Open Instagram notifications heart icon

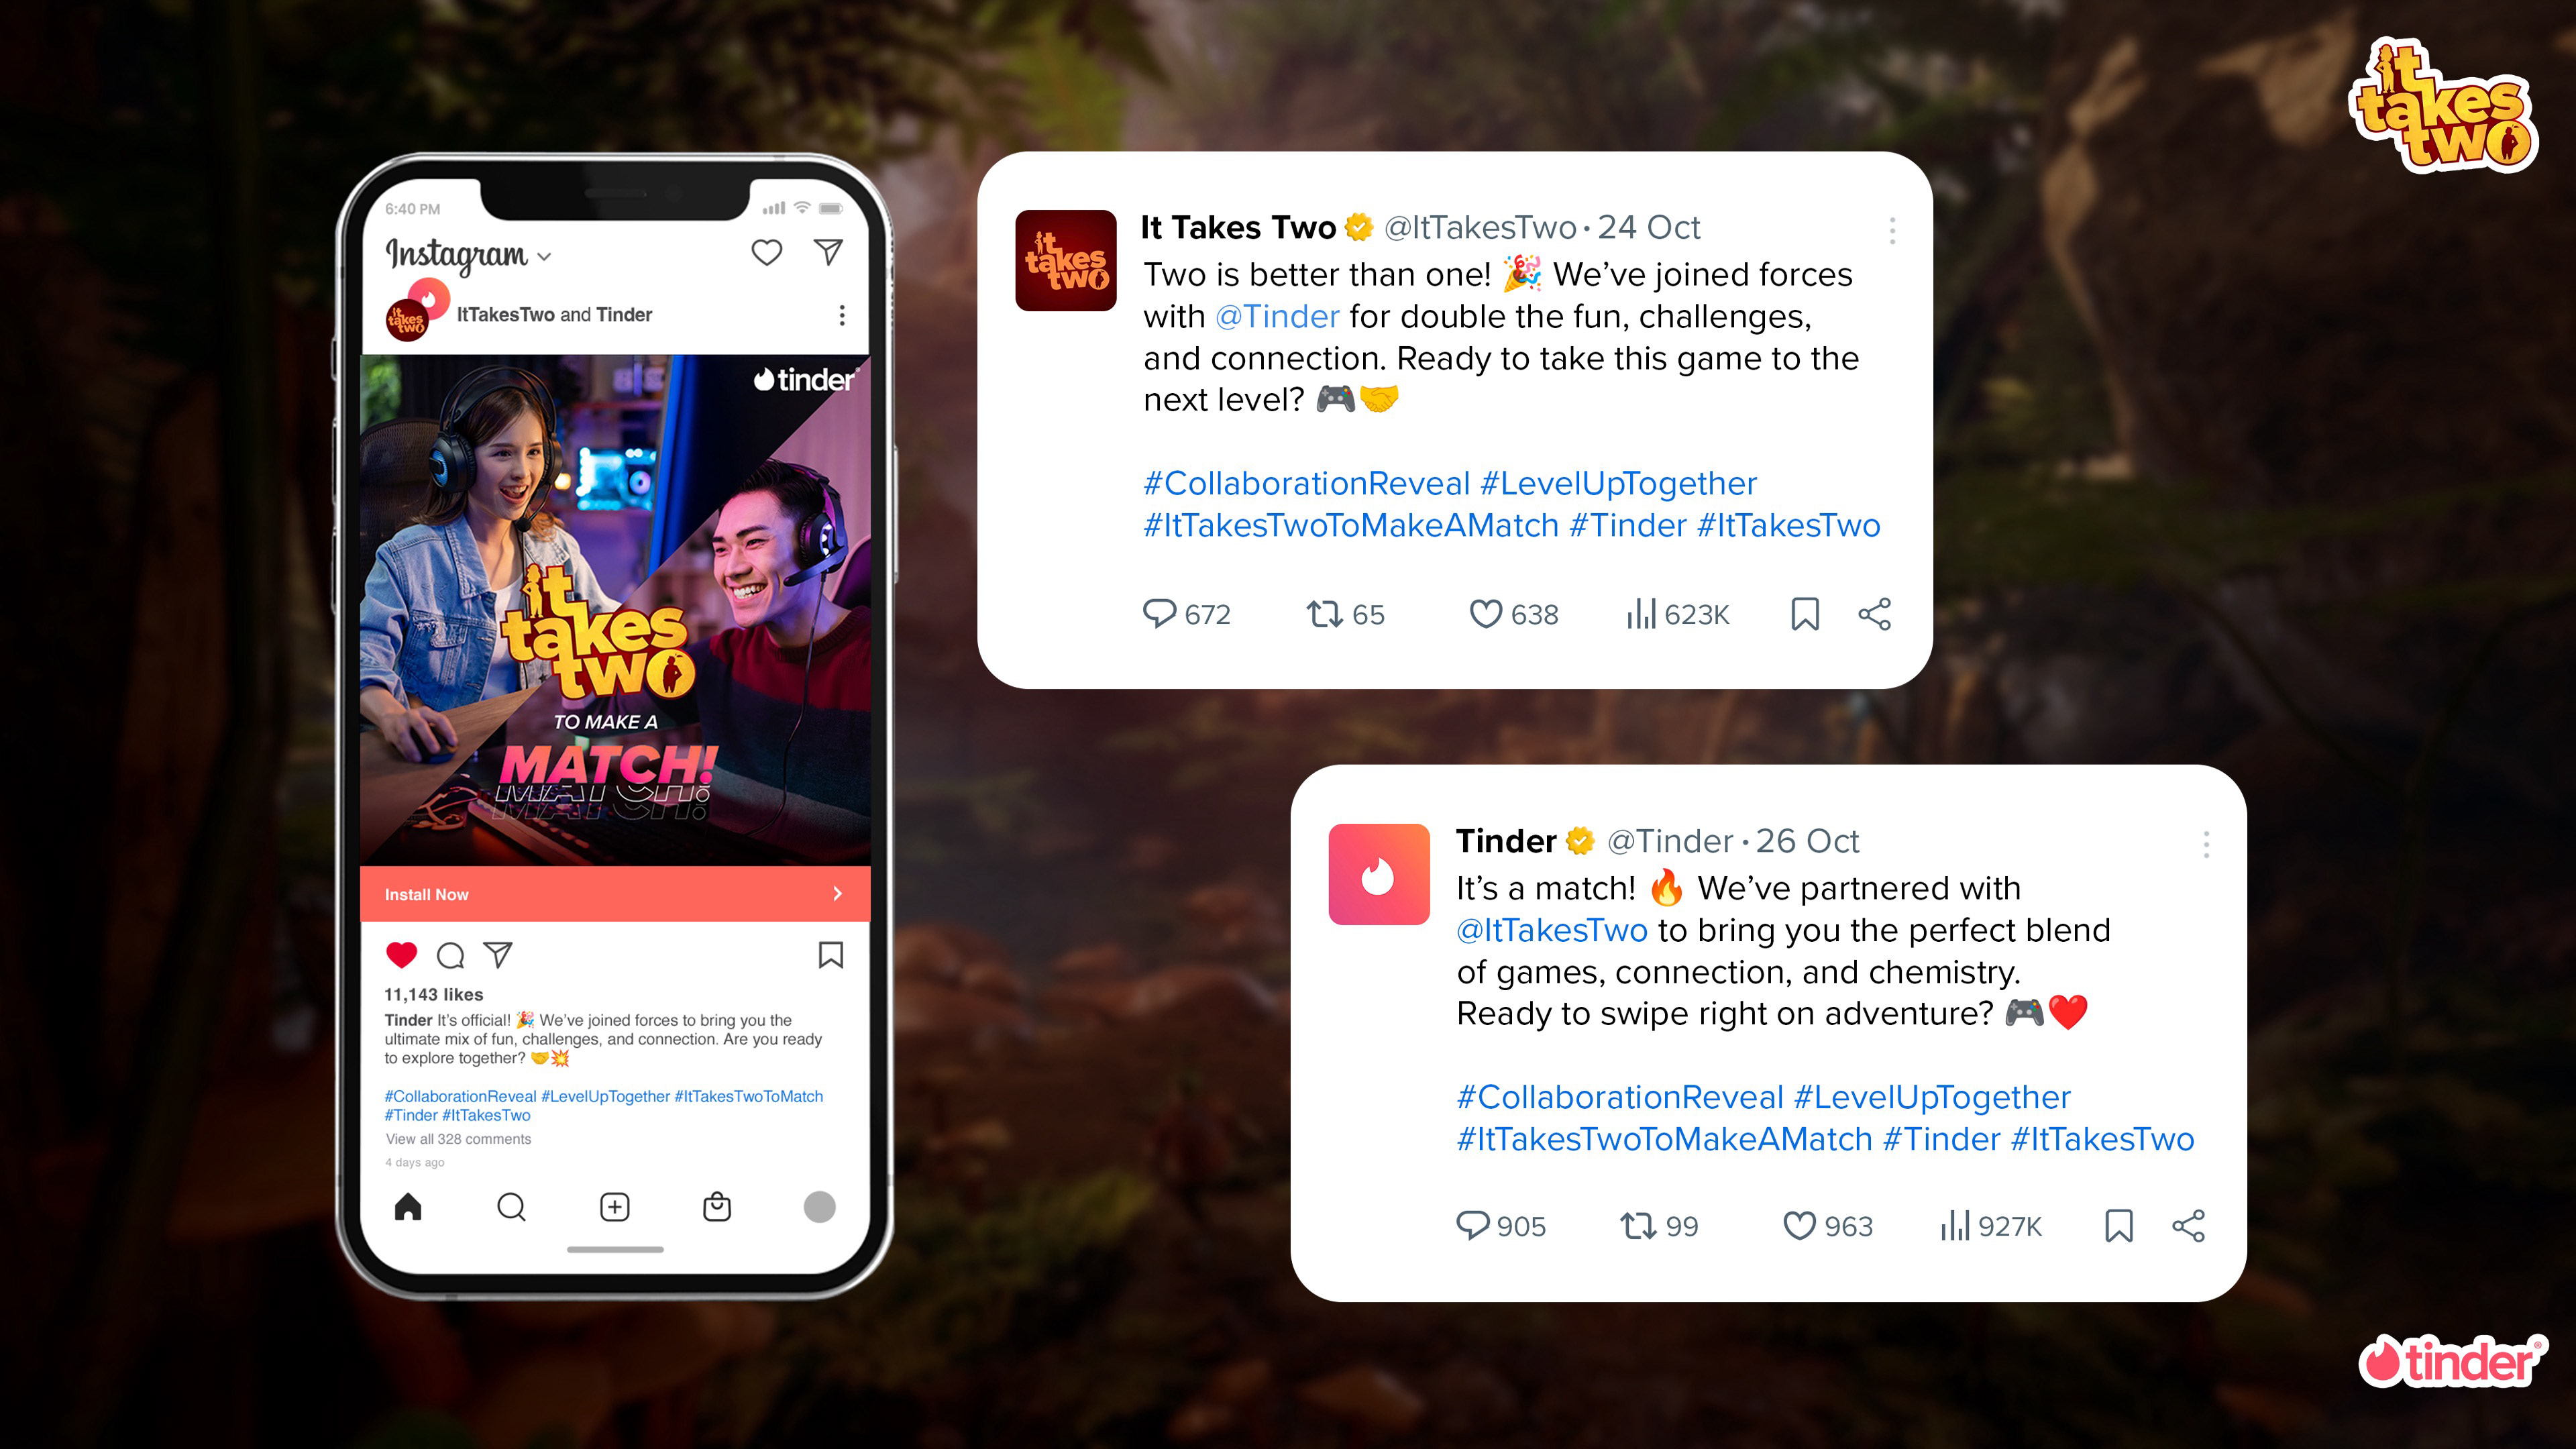coord(766,252)
